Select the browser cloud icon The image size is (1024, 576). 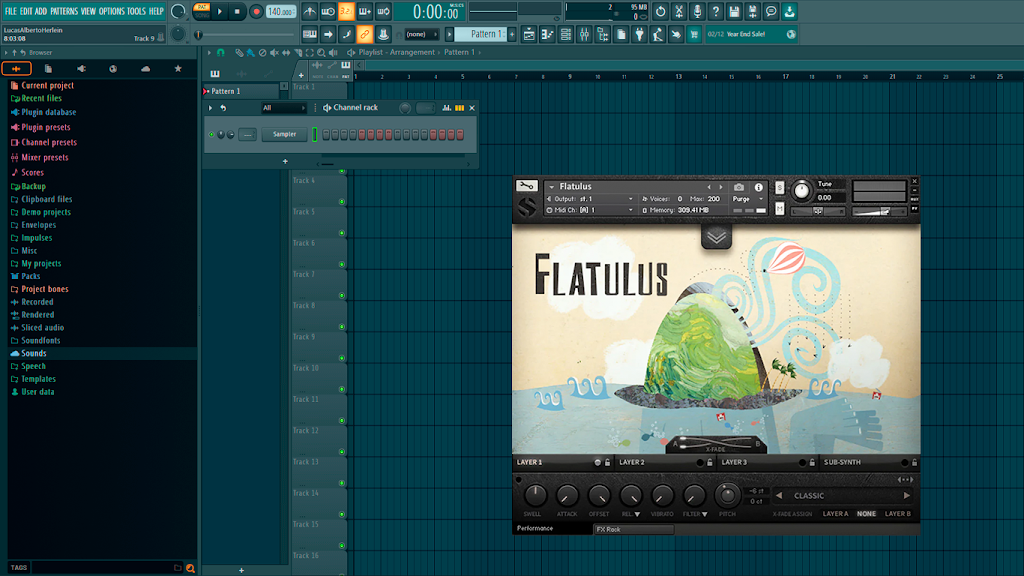145,69
